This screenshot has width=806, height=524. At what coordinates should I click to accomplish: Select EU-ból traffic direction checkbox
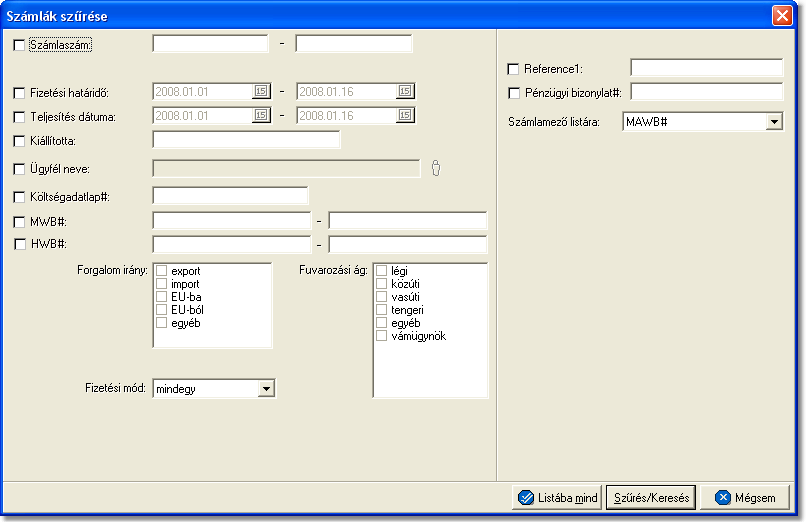[162, 310]
